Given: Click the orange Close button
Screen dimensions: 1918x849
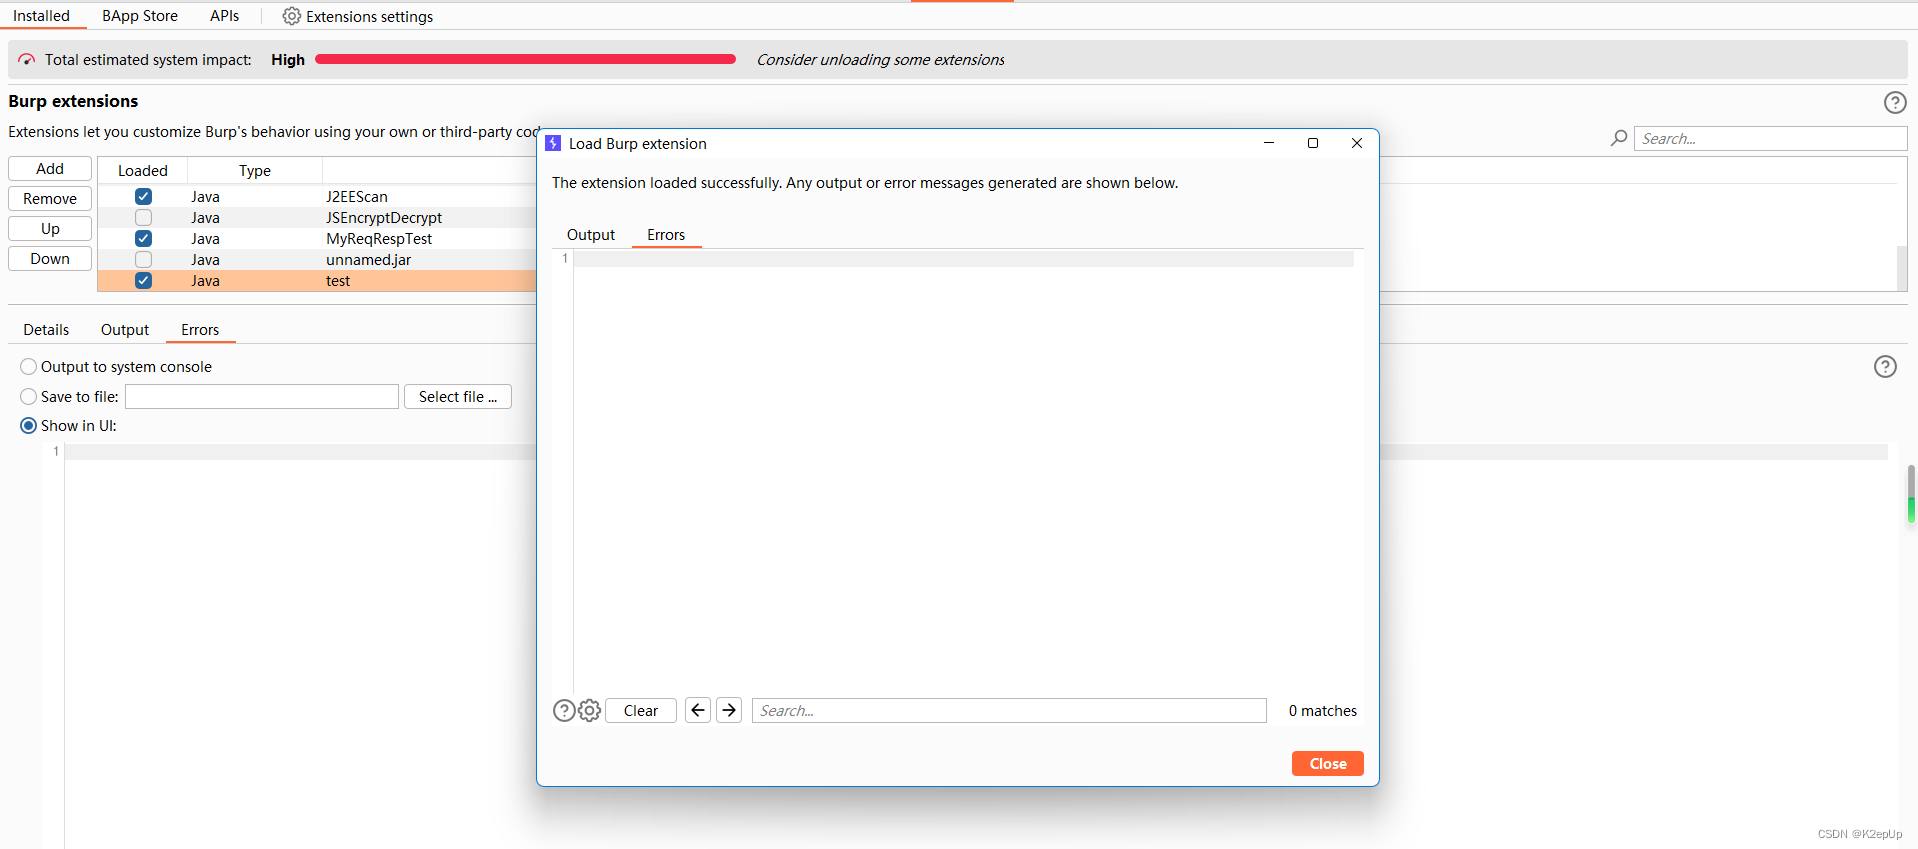Looking at the screenshot, I should pyautogui.click(x=1328, y=763).
